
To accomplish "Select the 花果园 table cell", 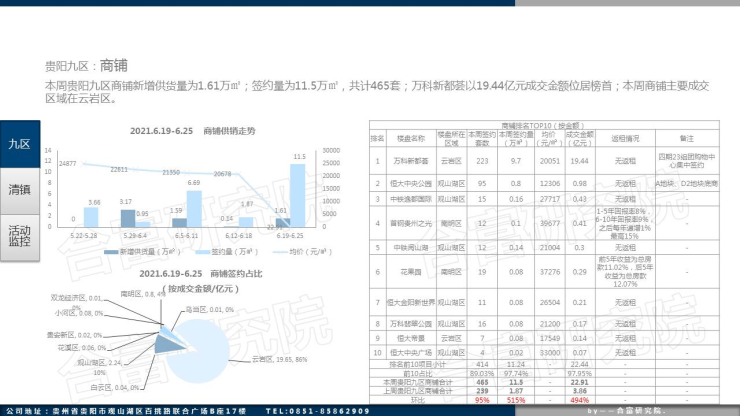I will pyautogui.click(x=411, y=270).
